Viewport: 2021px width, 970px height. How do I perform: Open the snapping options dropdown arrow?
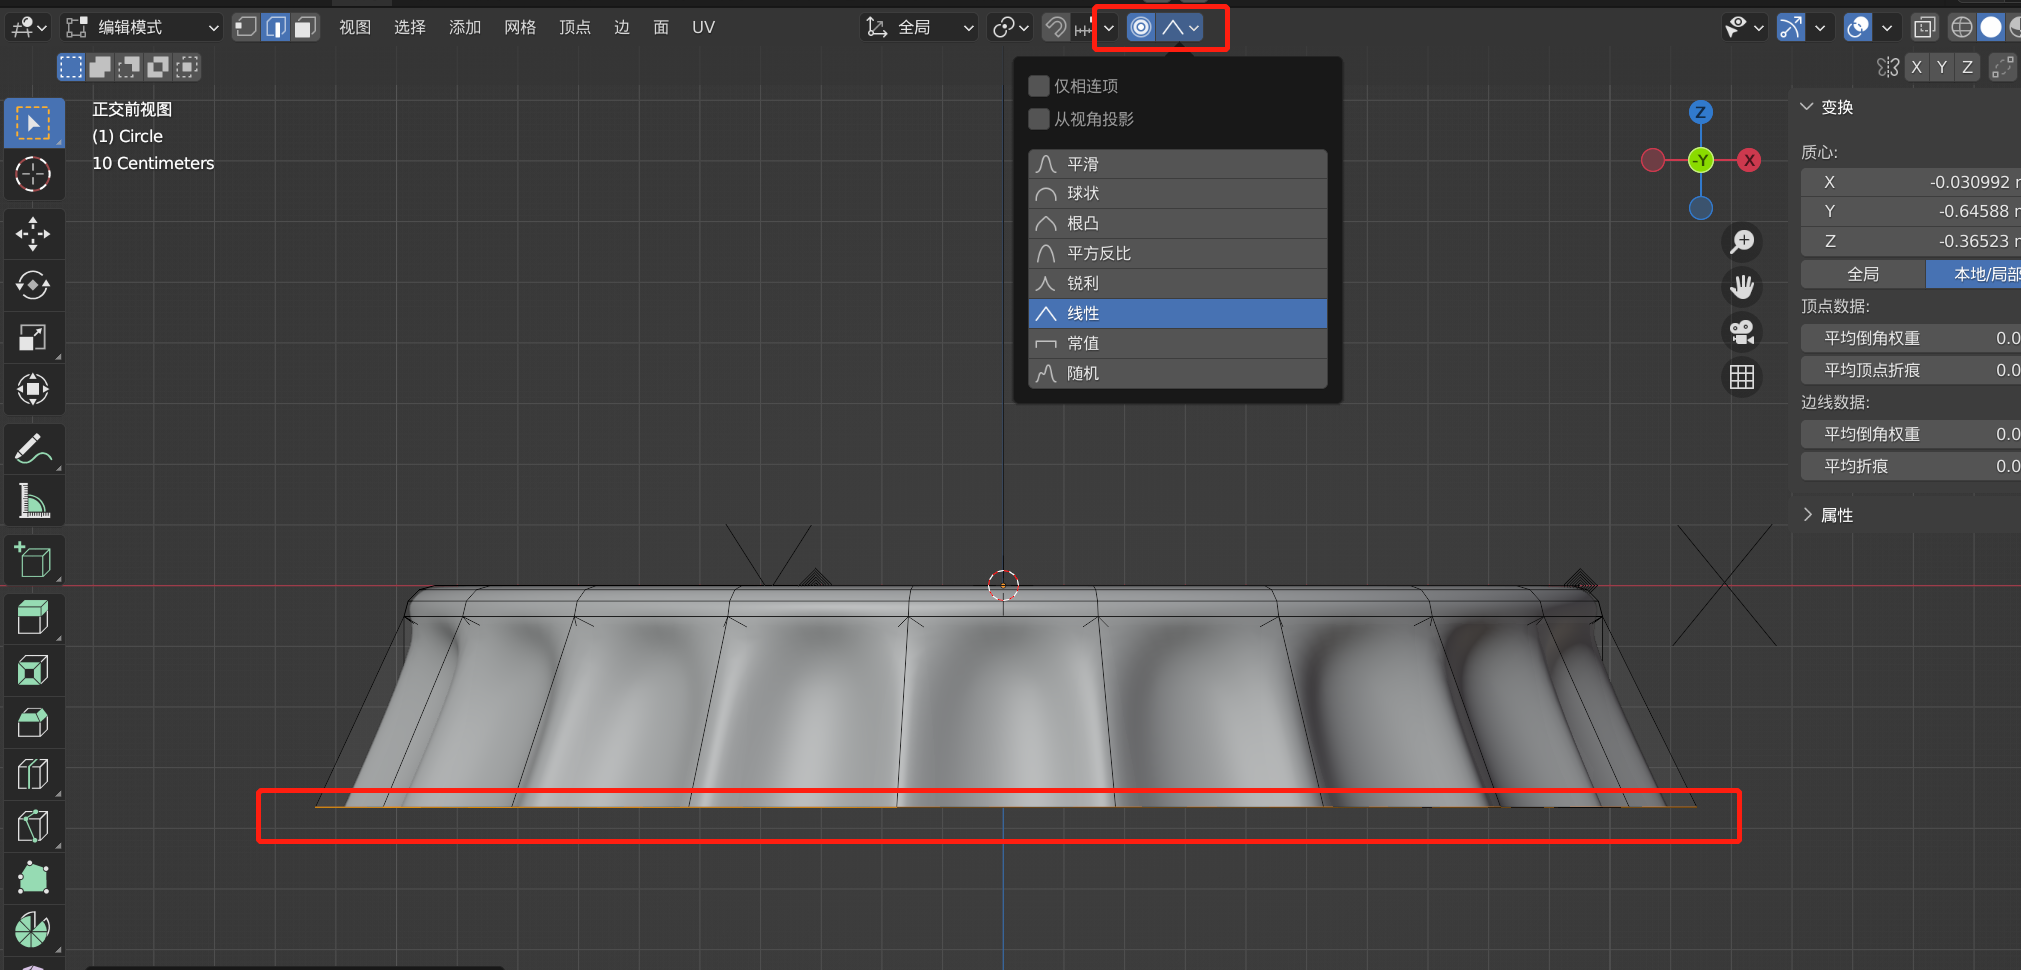[1108, 27]
